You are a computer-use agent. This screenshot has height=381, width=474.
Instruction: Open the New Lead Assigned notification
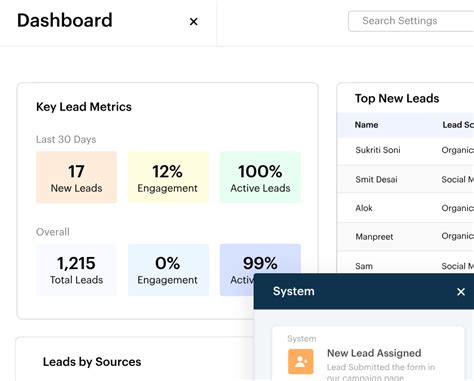(x=368, y=354)
